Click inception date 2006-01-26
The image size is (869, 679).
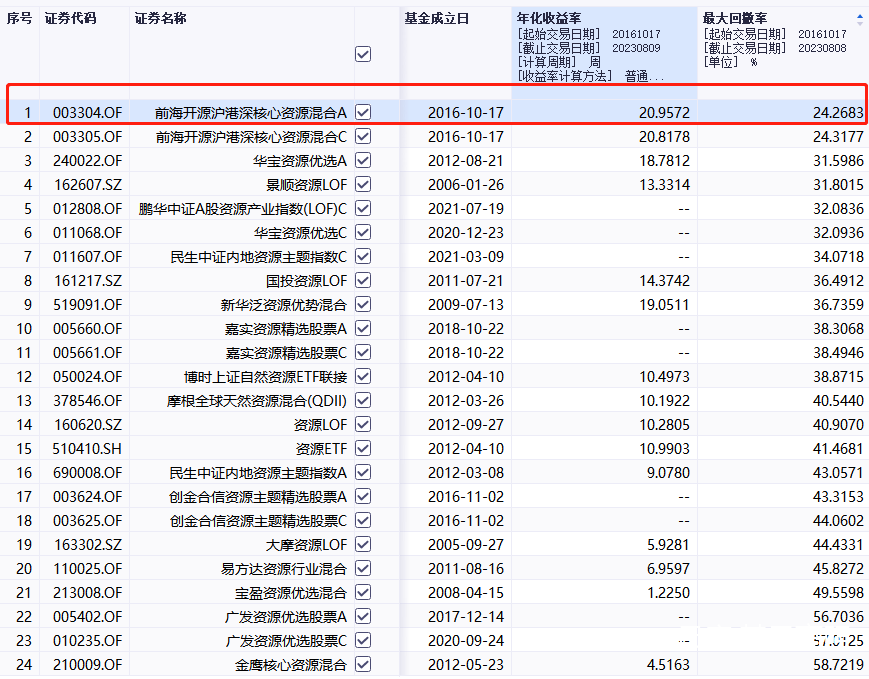click(466, 185)
